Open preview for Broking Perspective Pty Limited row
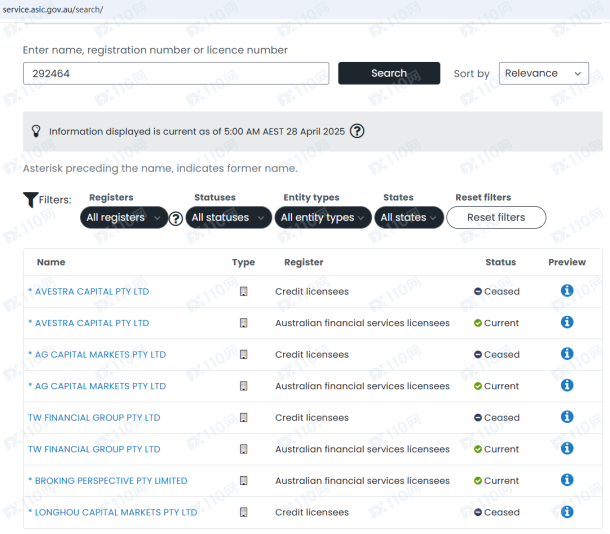 click(567, 480)
